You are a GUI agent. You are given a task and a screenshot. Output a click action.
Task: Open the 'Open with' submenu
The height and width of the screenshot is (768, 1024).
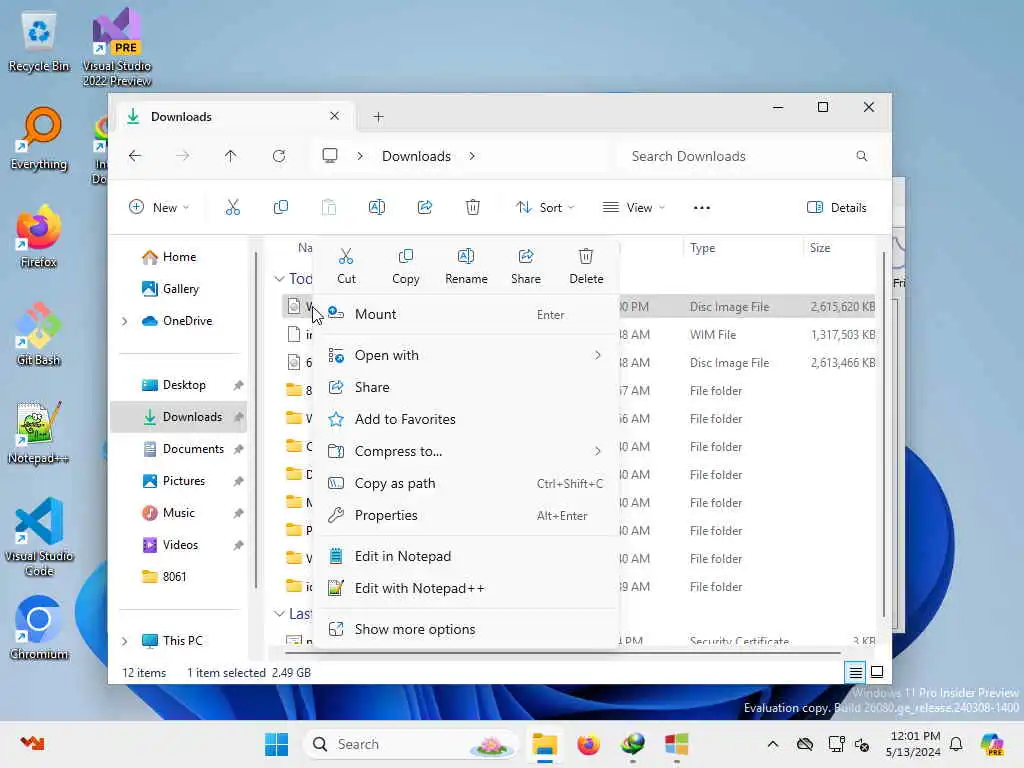(x=466, y=355)
